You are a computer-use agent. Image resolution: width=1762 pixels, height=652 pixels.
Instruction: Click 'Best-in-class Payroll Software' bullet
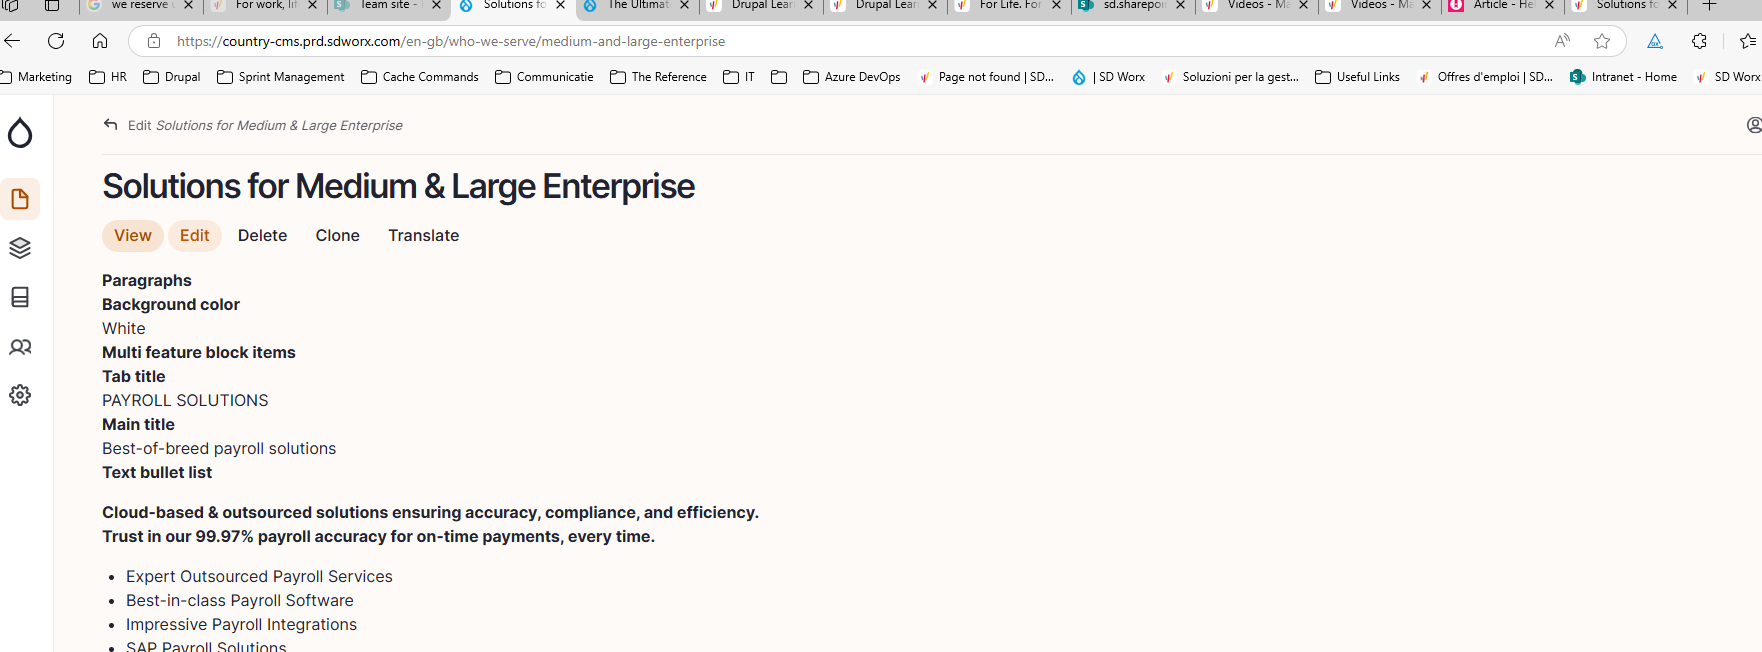240,600
